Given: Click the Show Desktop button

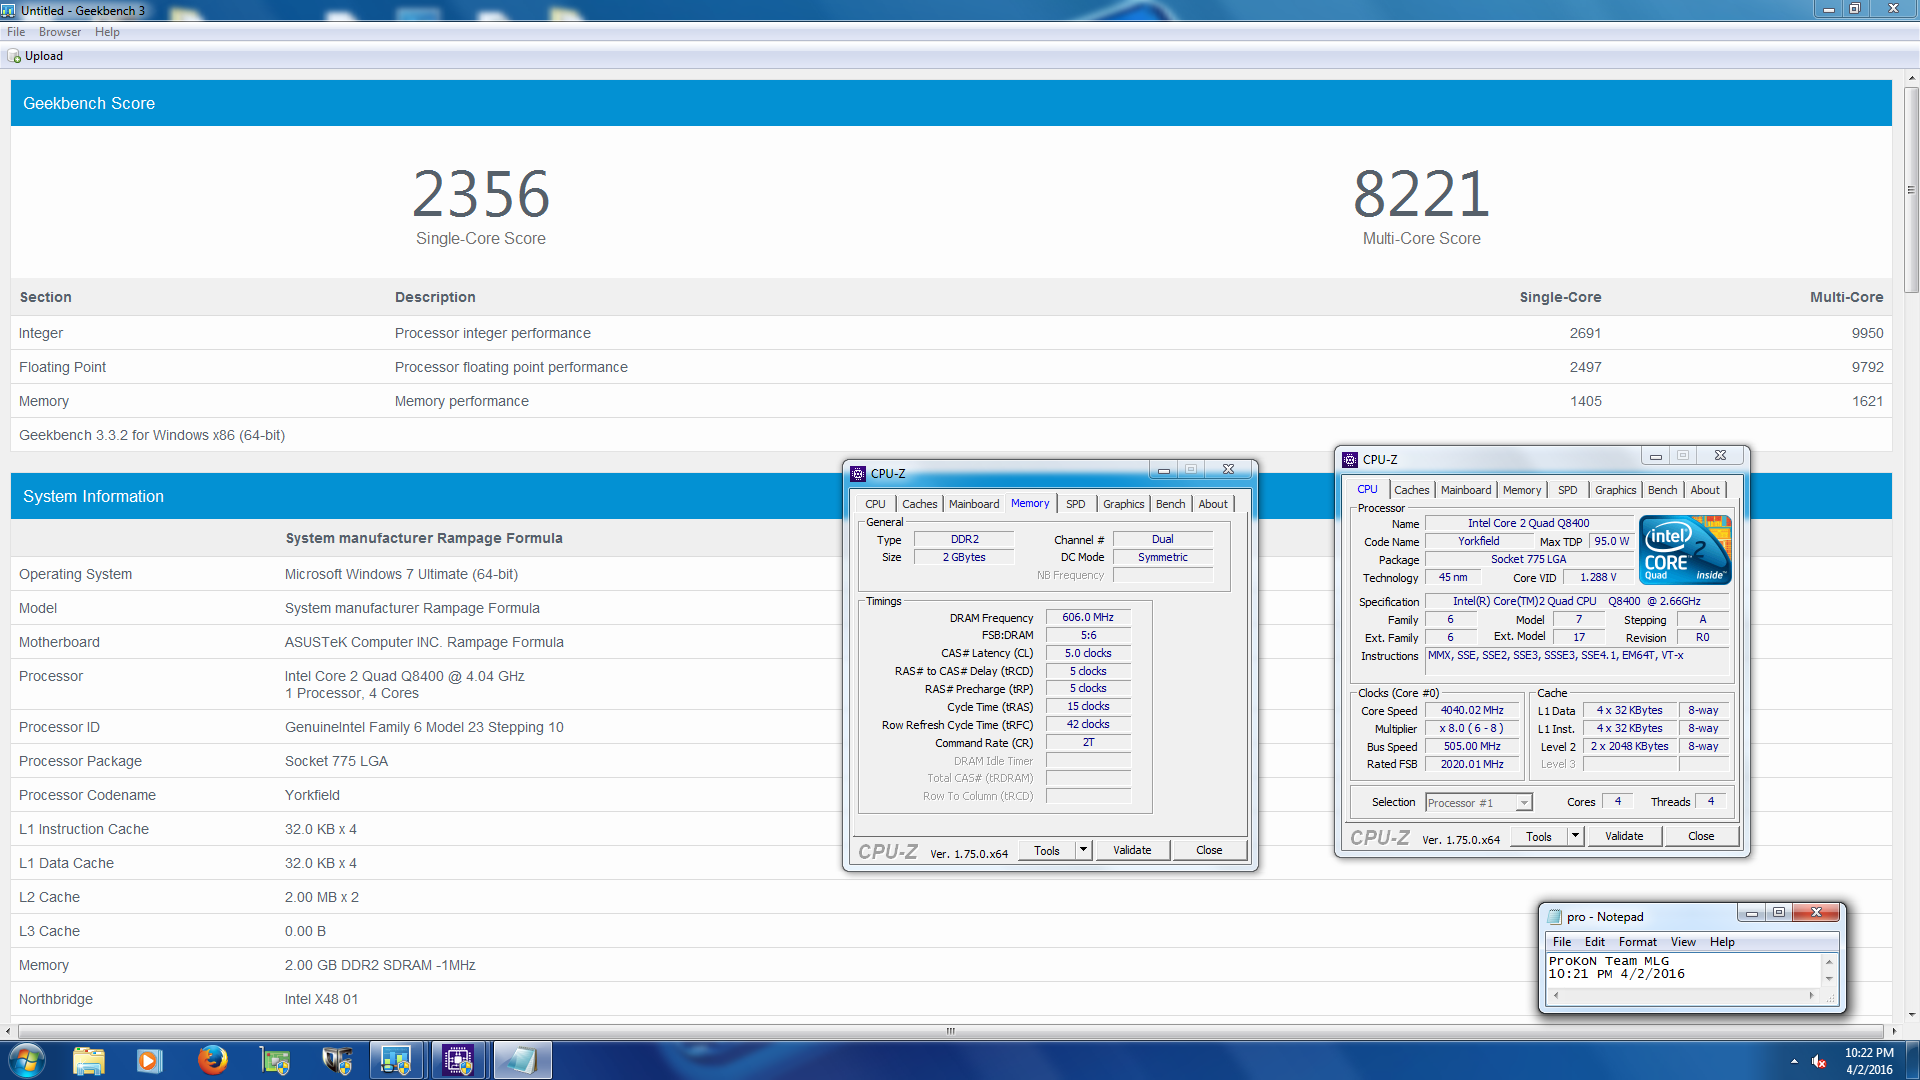Looking at the screenshot, I should pos(1912,1060).
